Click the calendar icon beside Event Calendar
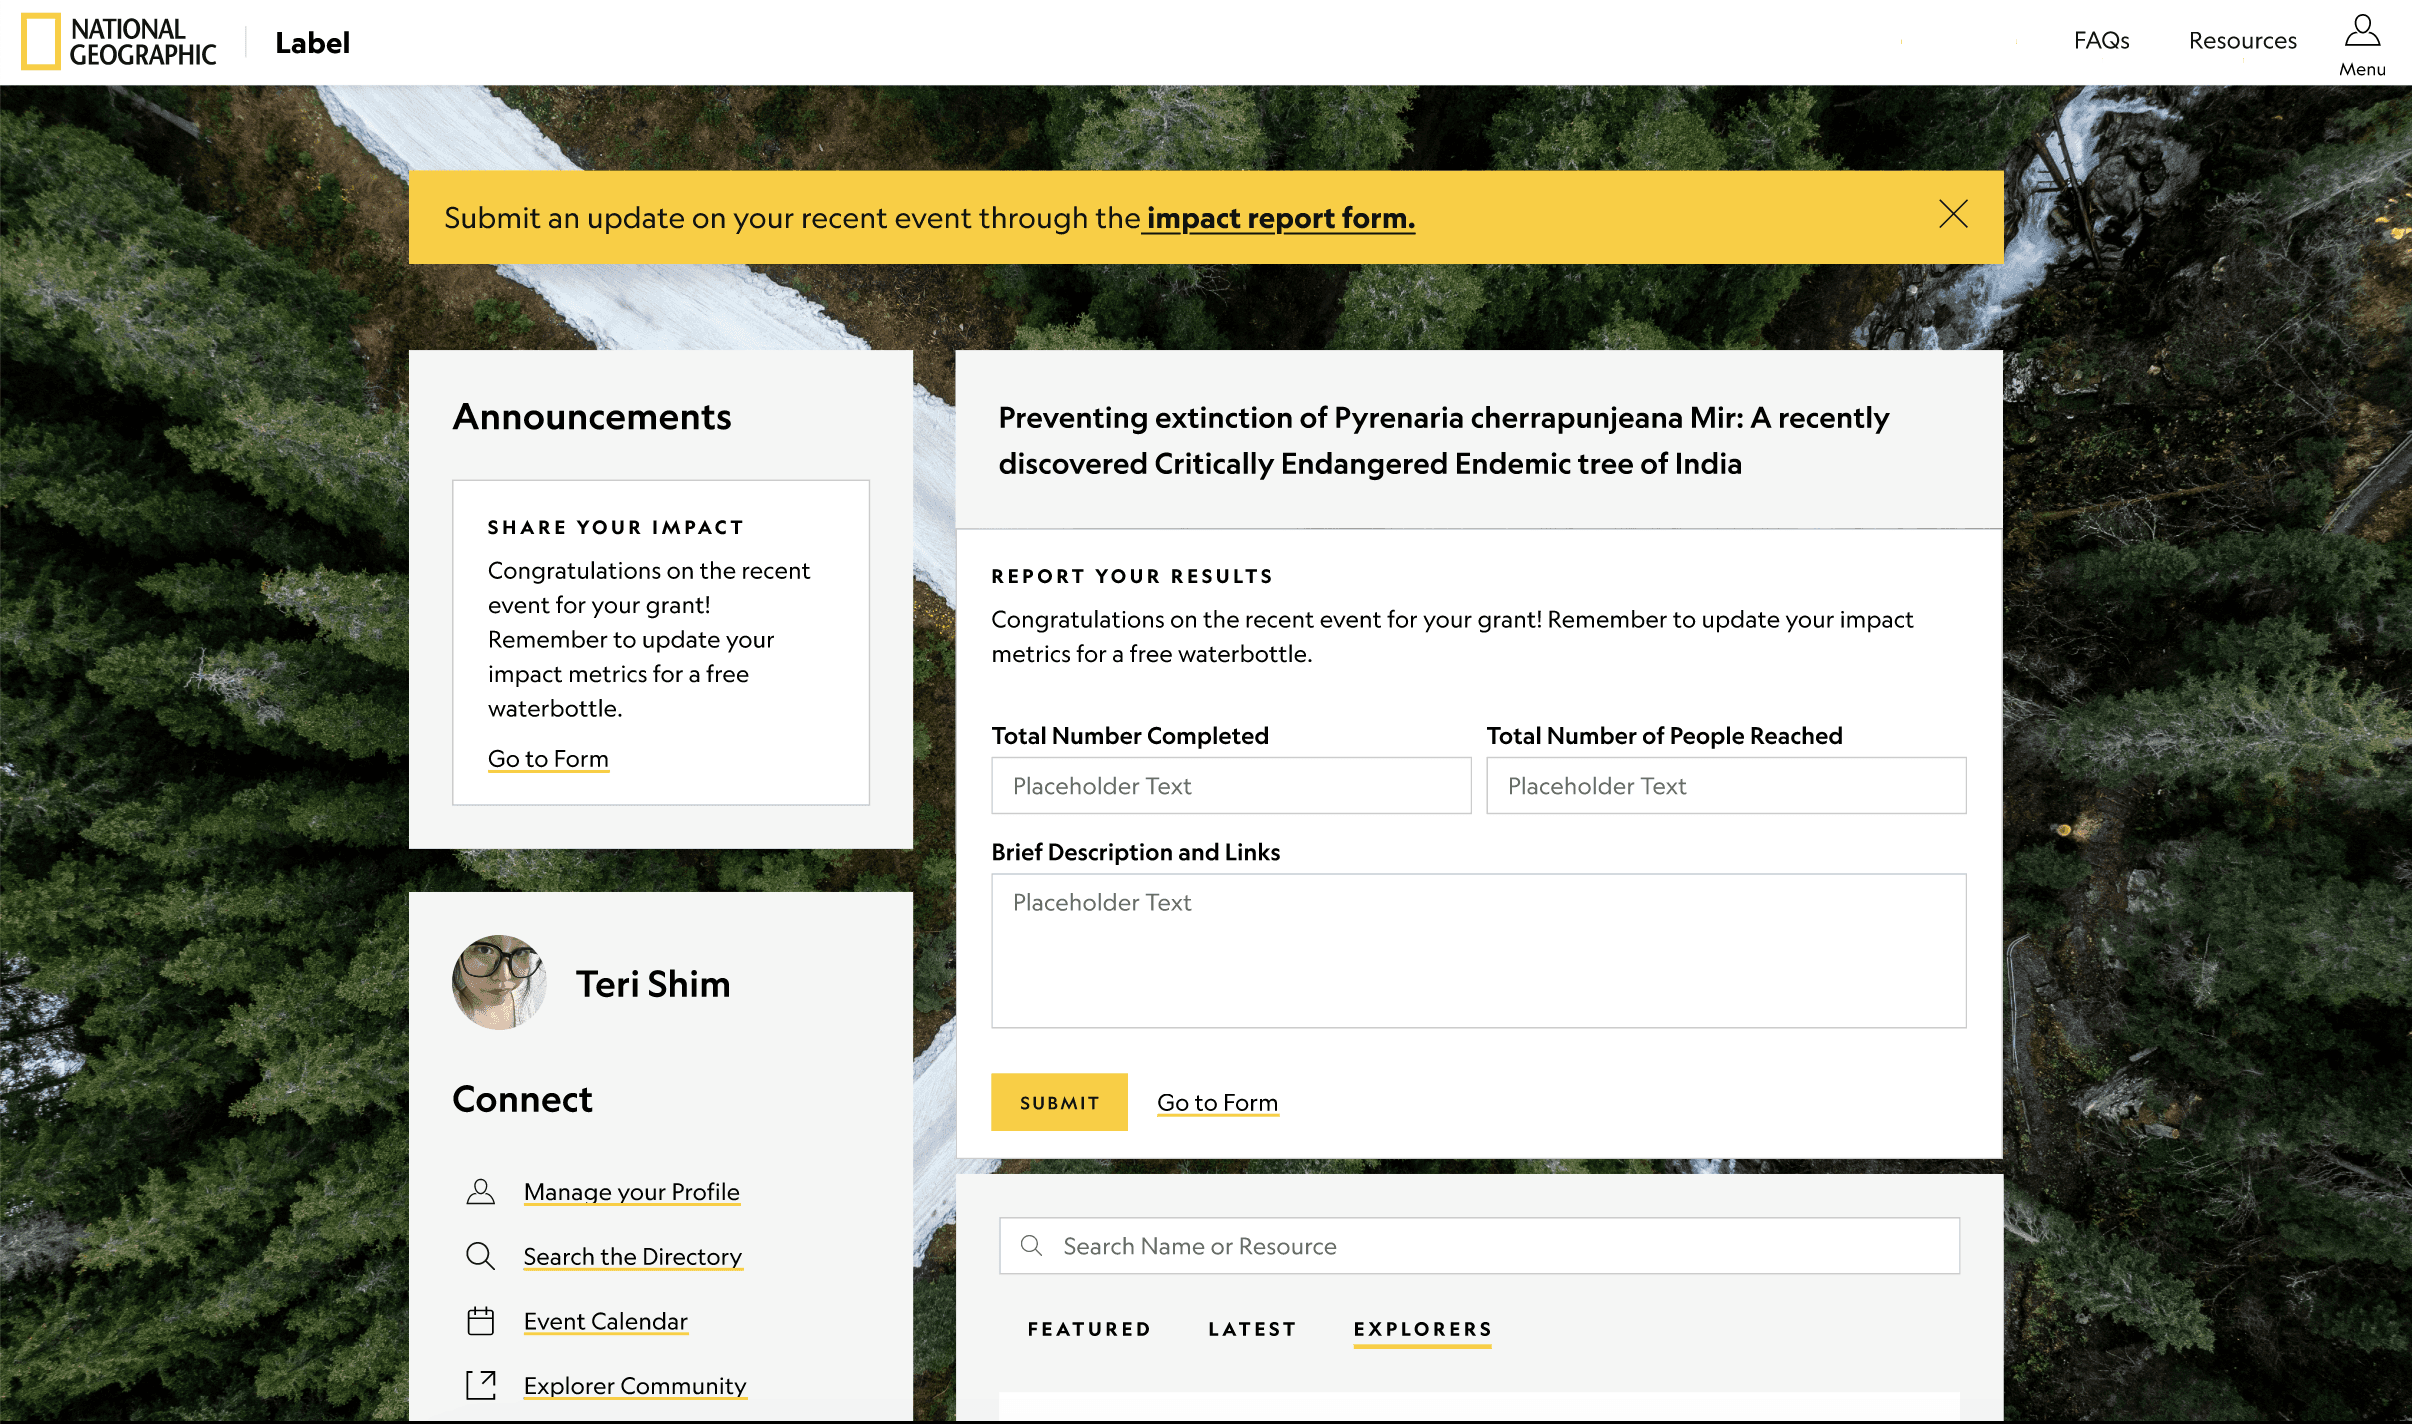 480,1321
